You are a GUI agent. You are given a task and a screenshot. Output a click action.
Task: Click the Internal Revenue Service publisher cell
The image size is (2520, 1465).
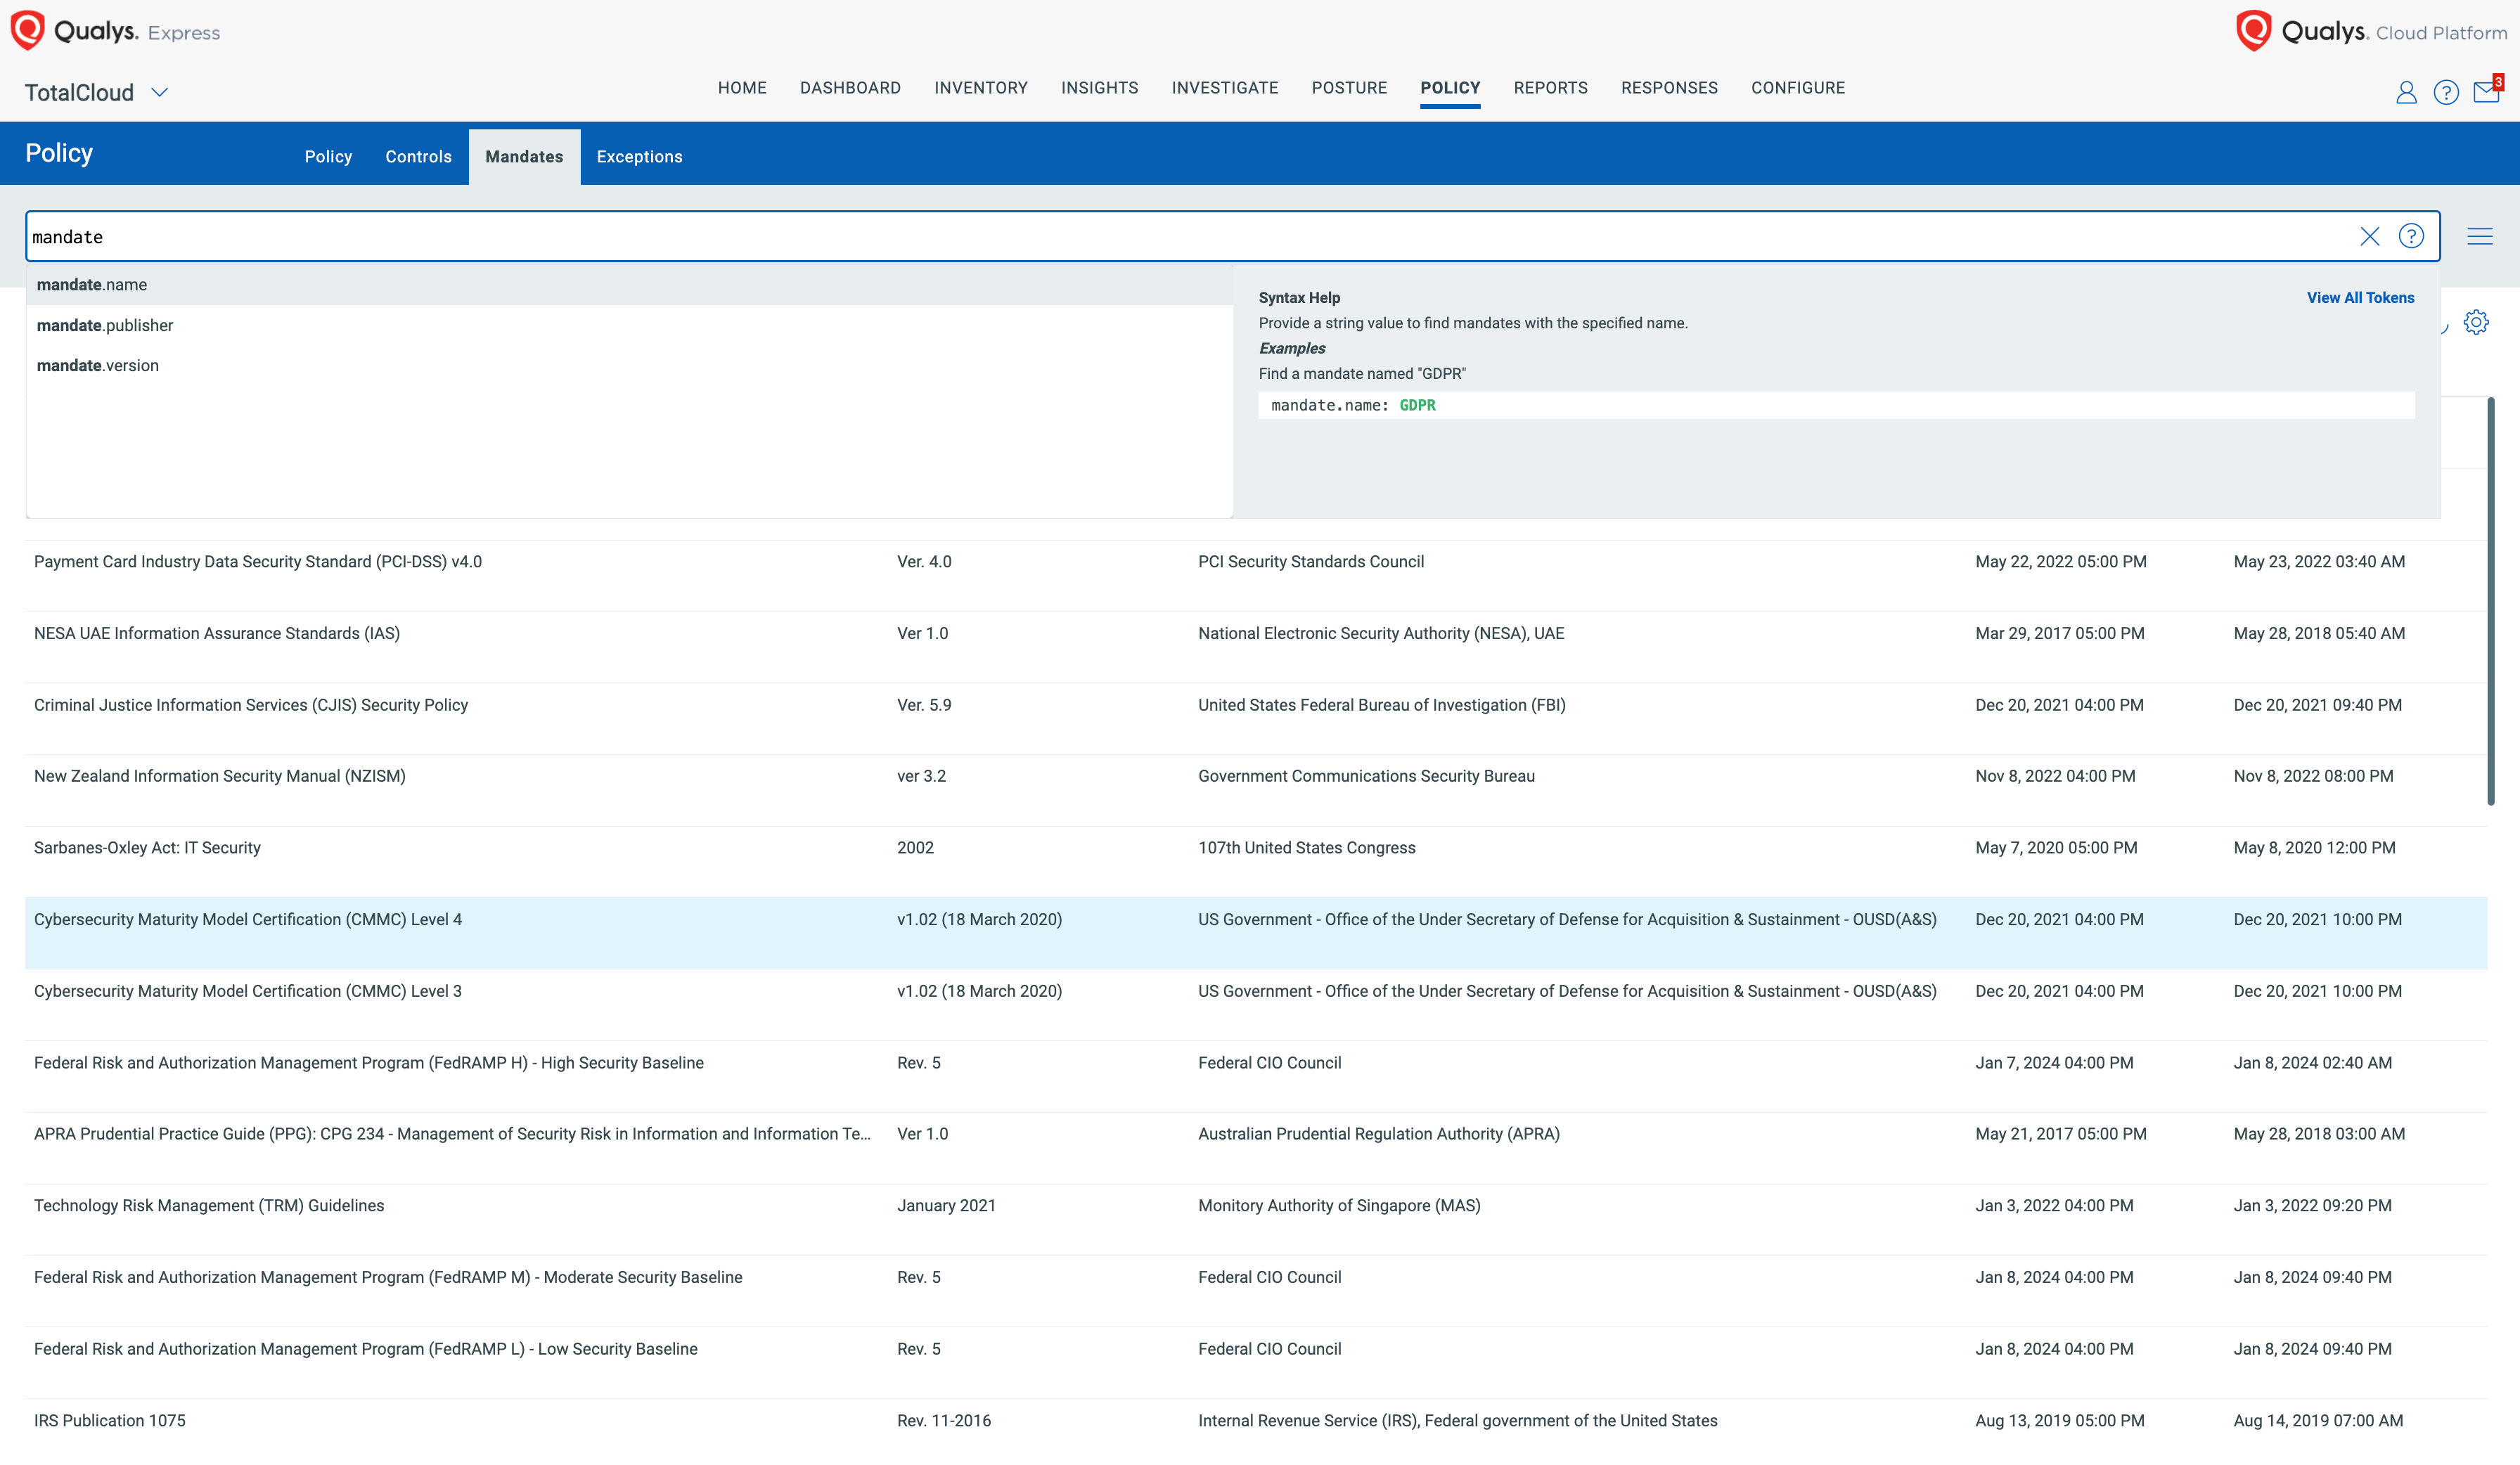pos(1458,1421)
